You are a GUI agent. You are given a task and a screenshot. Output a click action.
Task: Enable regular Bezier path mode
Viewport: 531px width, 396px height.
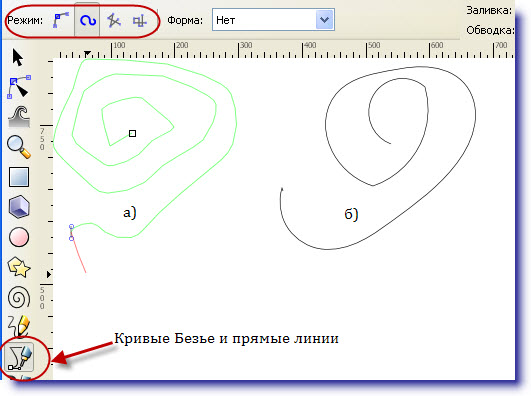61,20
